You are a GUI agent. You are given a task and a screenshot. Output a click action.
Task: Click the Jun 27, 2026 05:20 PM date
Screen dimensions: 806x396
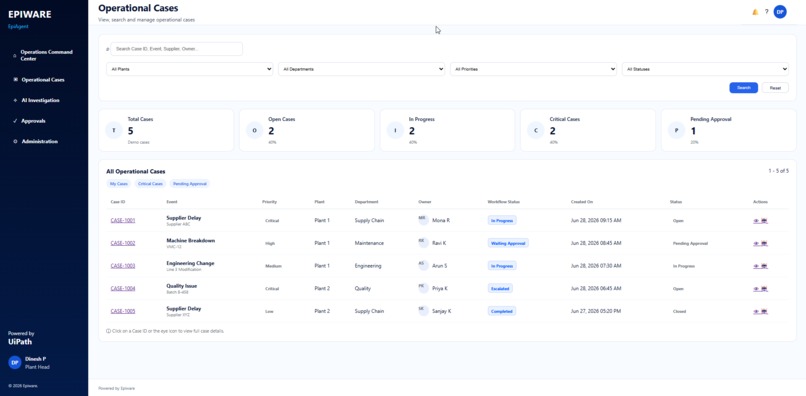(x=596, y=311)
